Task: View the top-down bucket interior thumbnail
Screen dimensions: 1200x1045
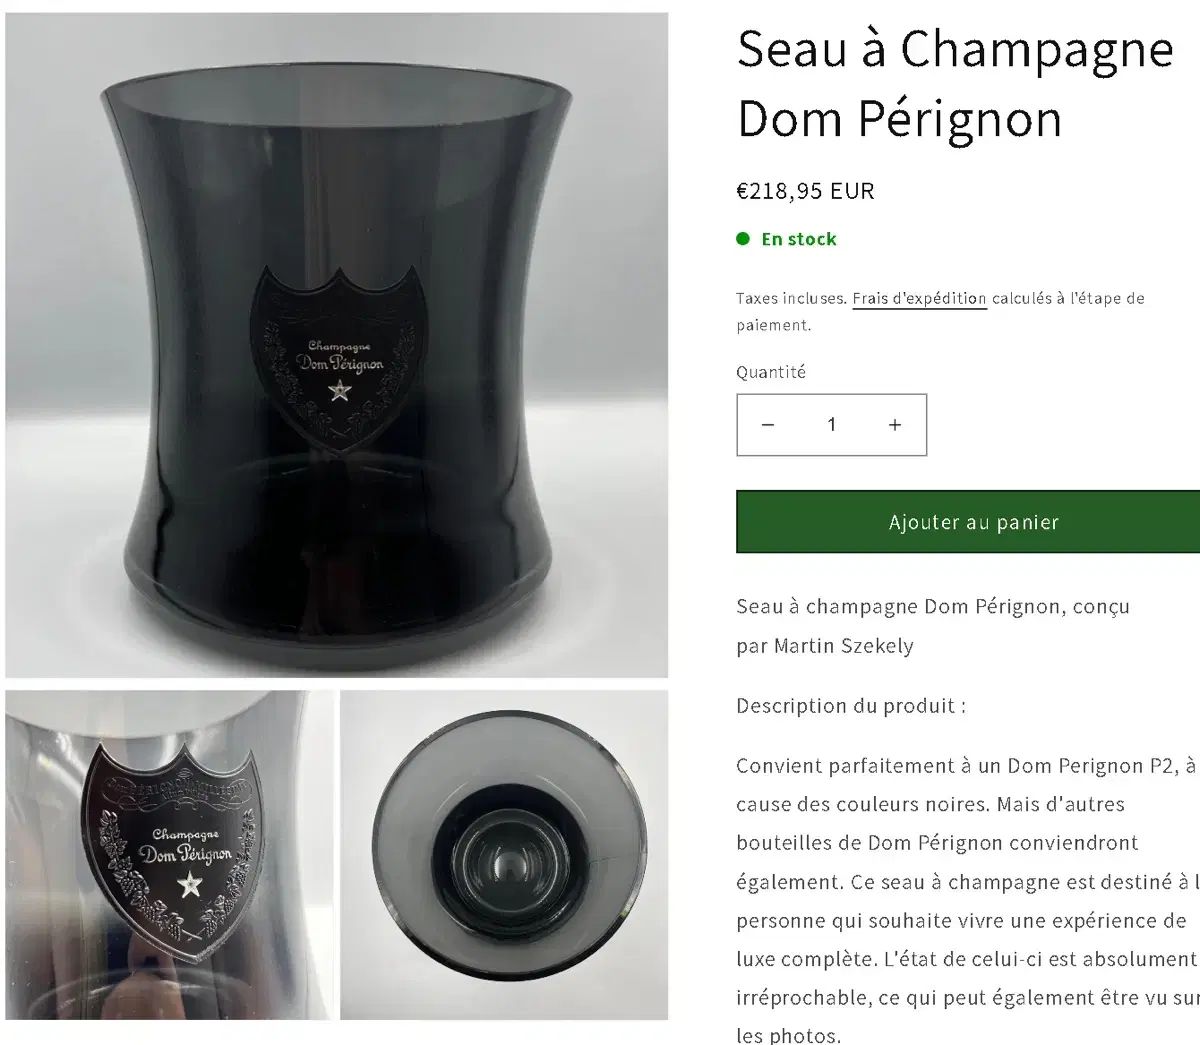Action: (x=504, y=855)
